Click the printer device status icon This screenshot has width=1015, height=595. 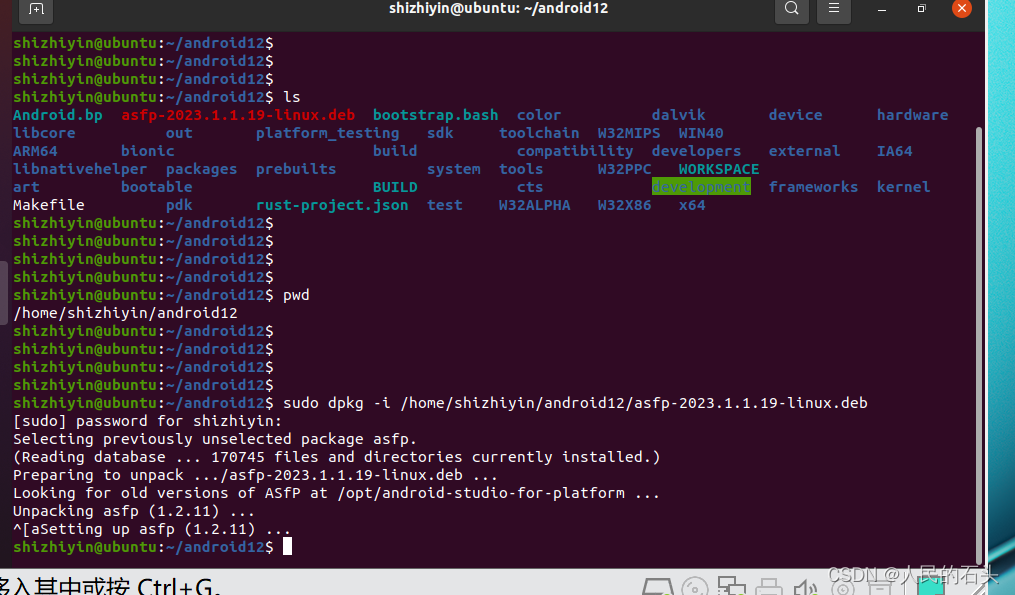[769, 588]
